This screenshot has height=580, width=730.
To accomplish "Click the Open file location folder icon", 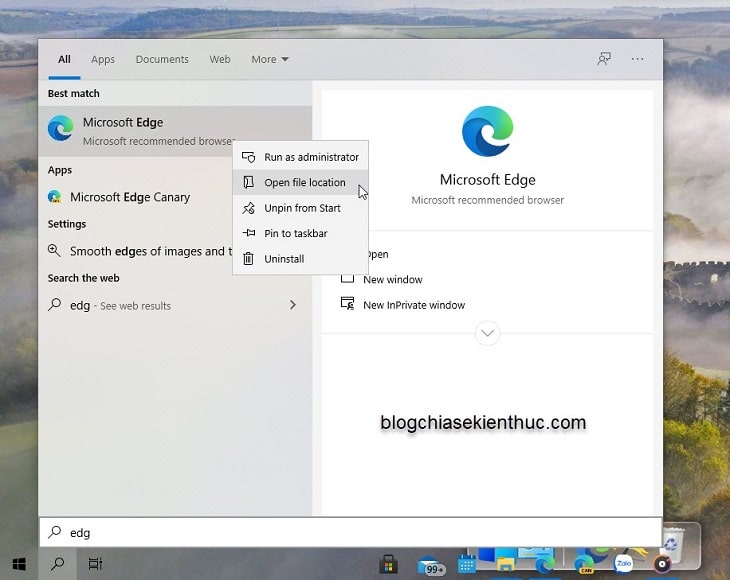I will click(x=249, y=182).
